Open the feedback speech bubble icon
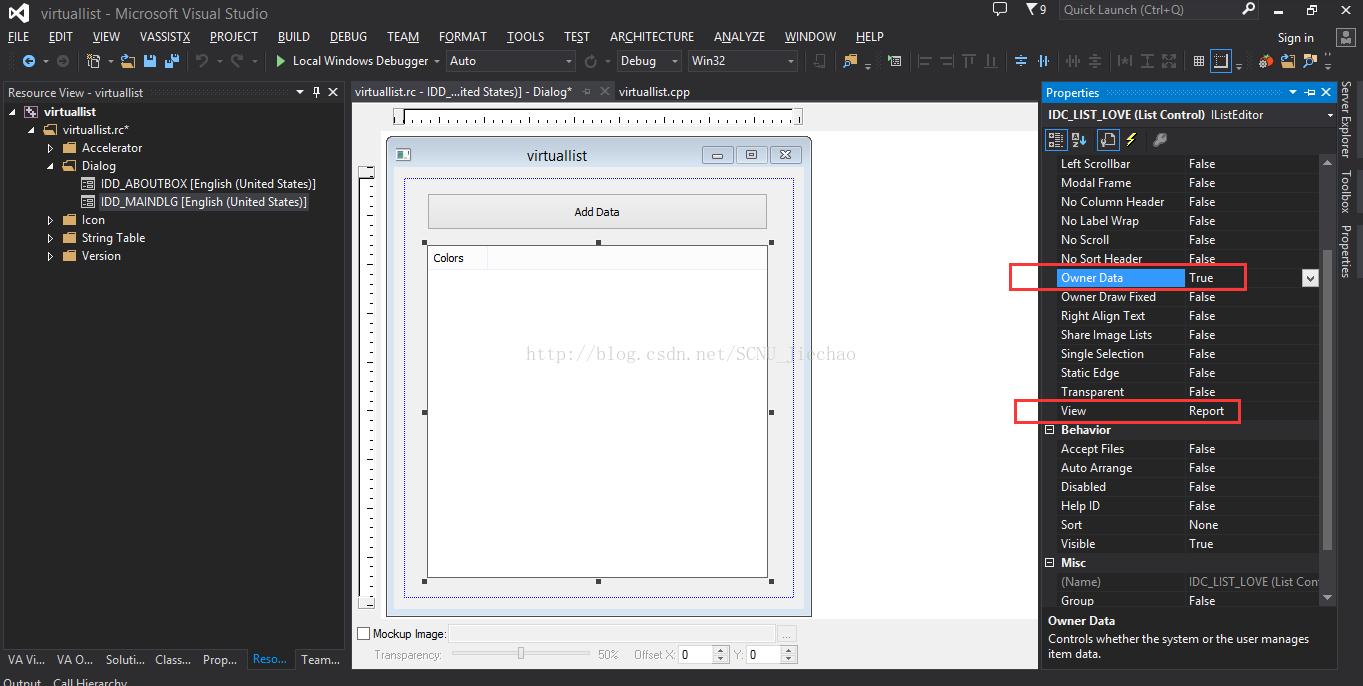Viewport: 1363px width, 686px height. 1000,9
